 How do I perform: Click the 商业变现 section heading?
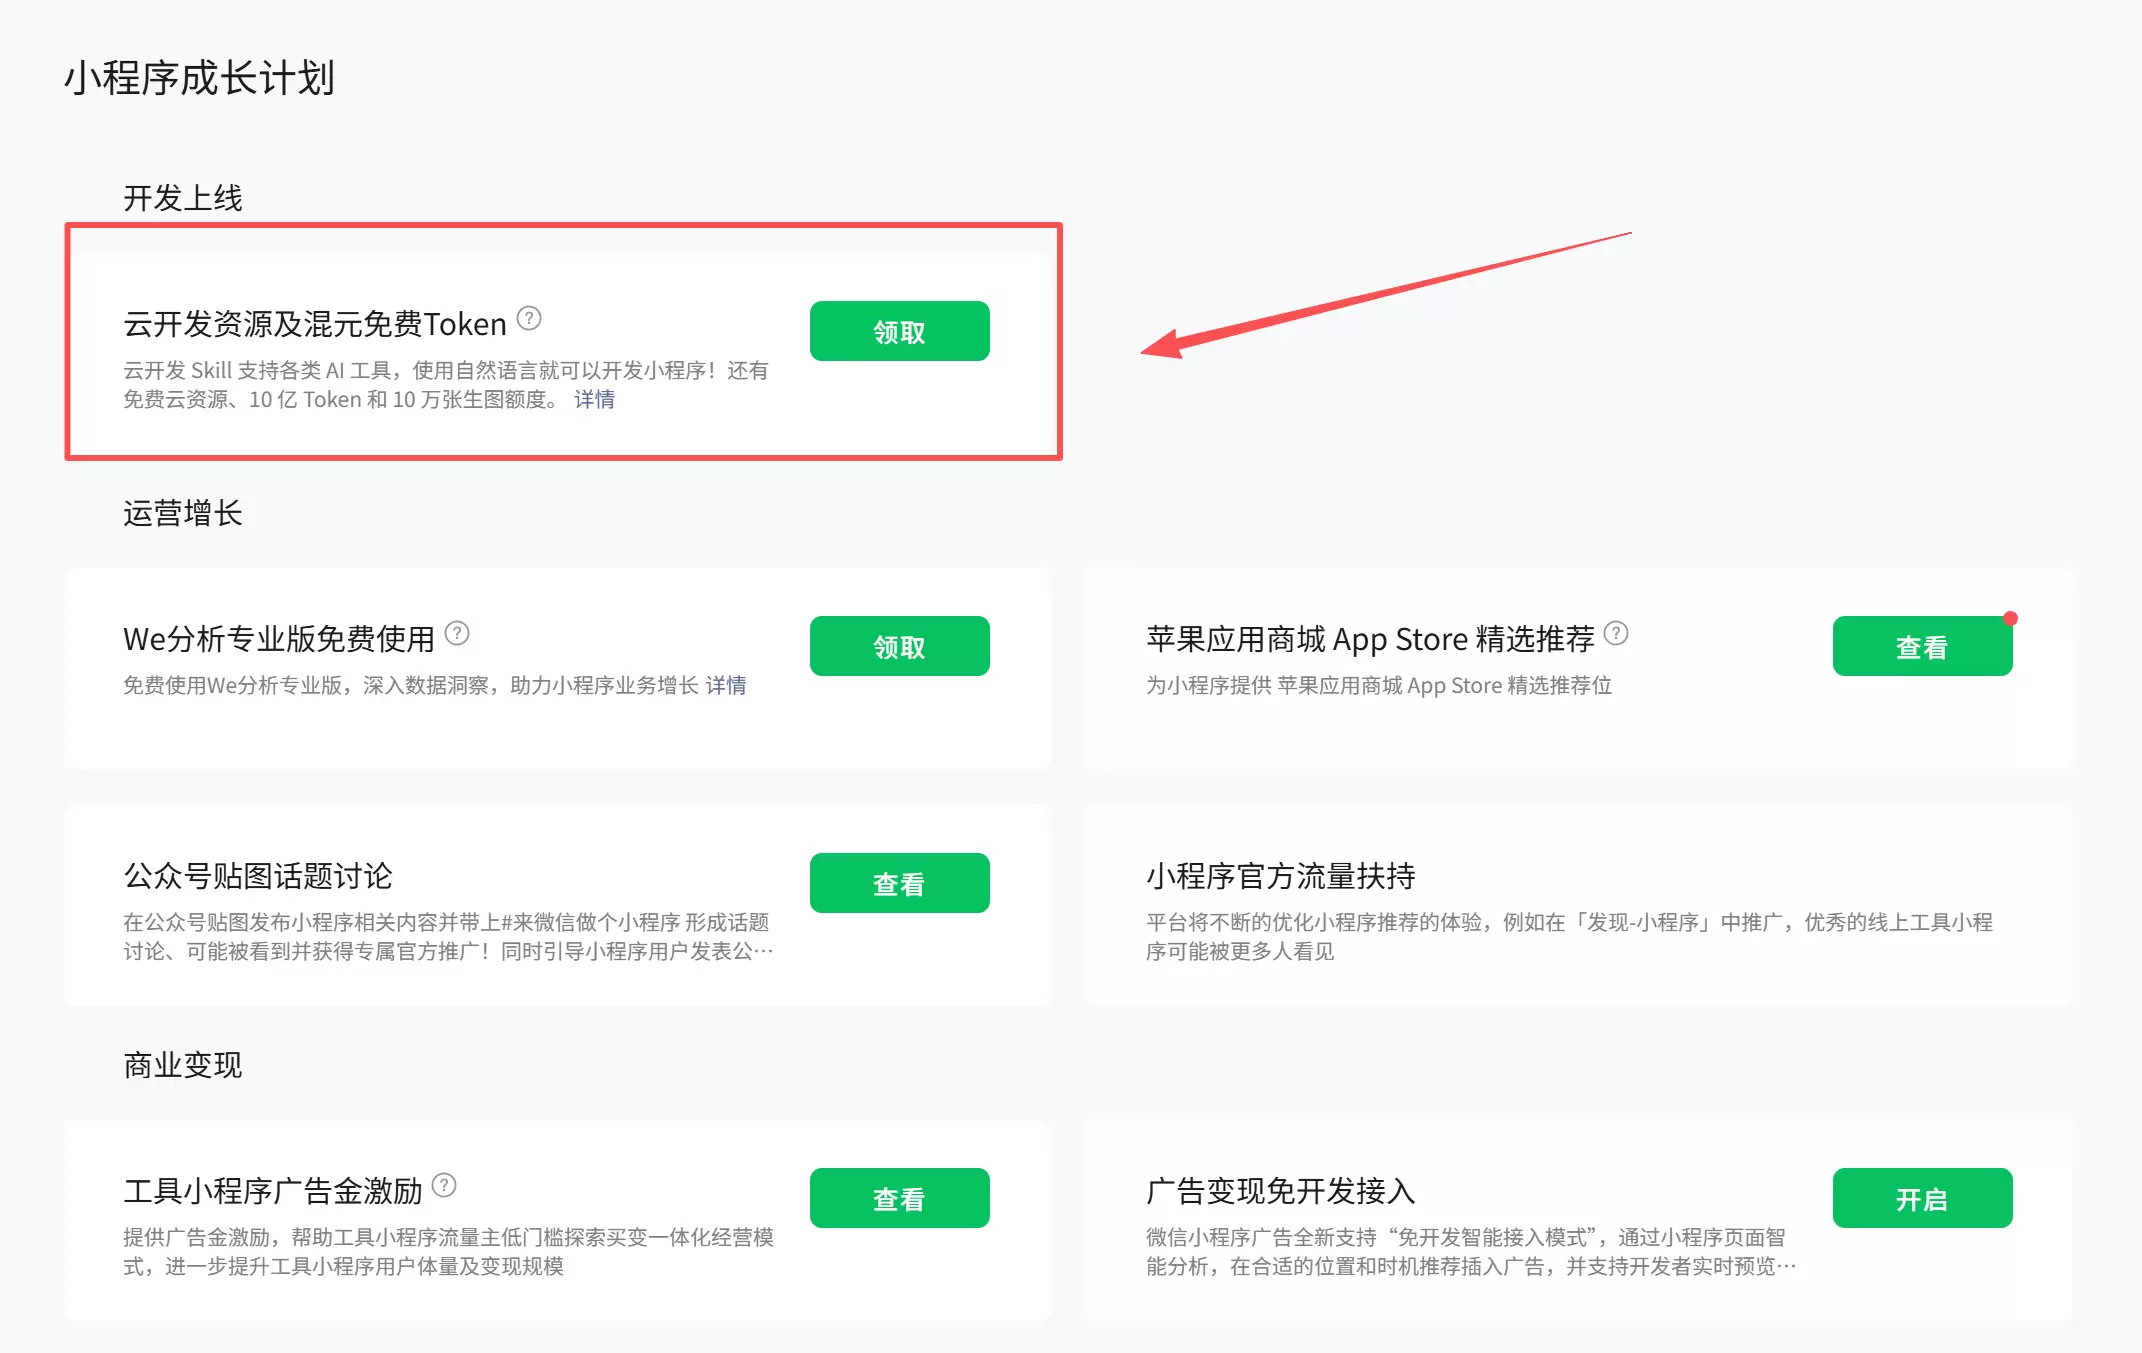coord(183,1065)
